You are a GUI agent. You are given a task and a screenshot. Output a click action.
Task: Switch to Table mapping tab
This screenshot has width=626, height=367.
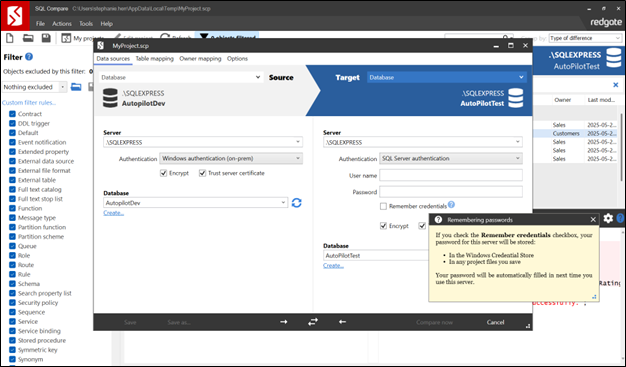(155, 58)
